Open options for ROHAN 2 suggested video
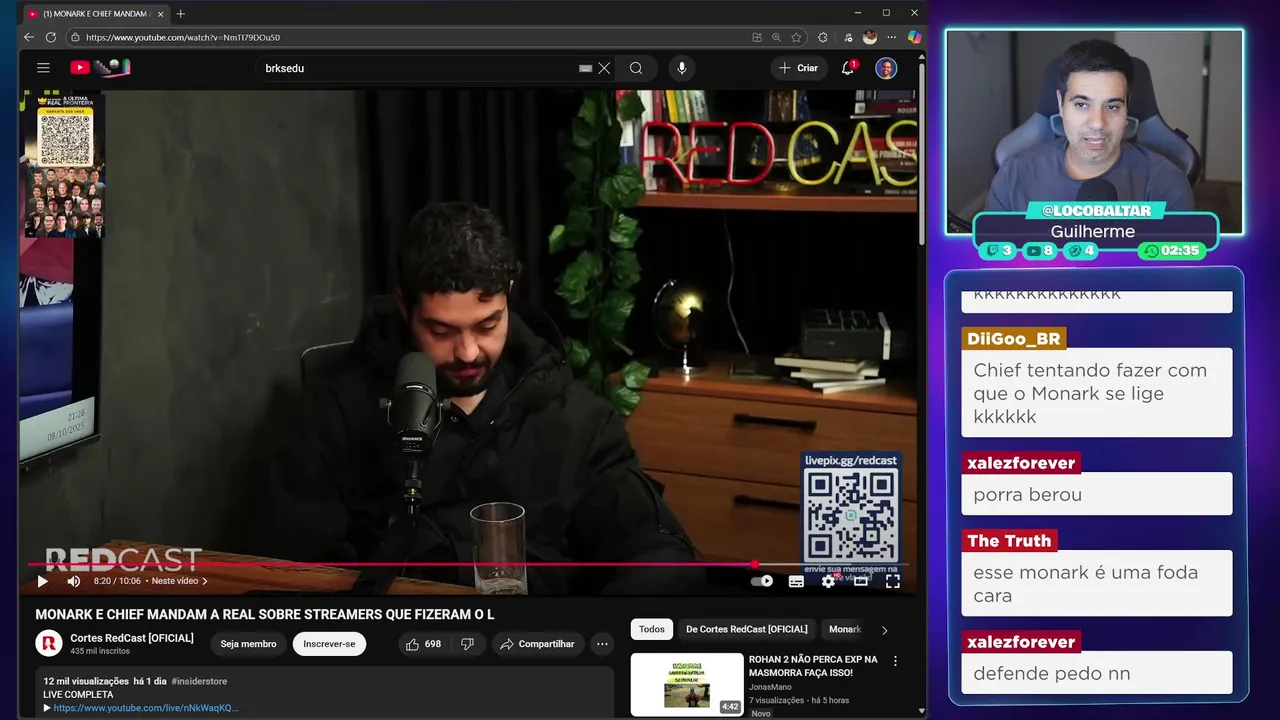Viewport: 1280px width, 720px height. tap(895, 661)
